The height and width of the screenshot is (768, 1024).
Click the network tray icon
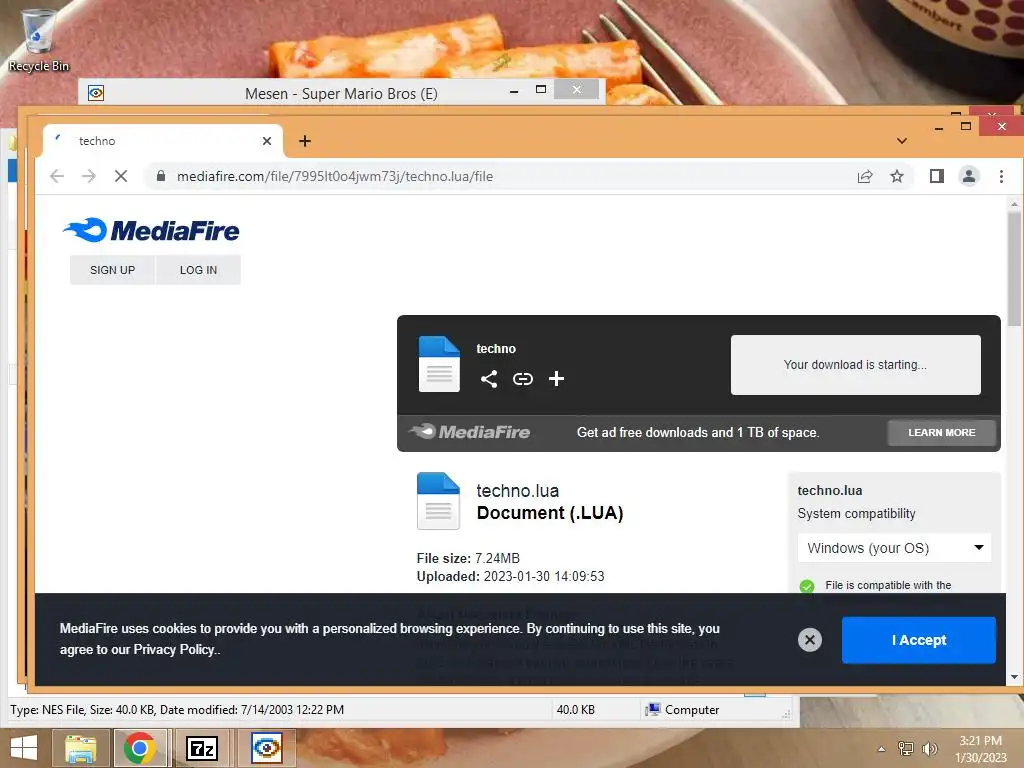pyautogui.click(x=906, y=749)
